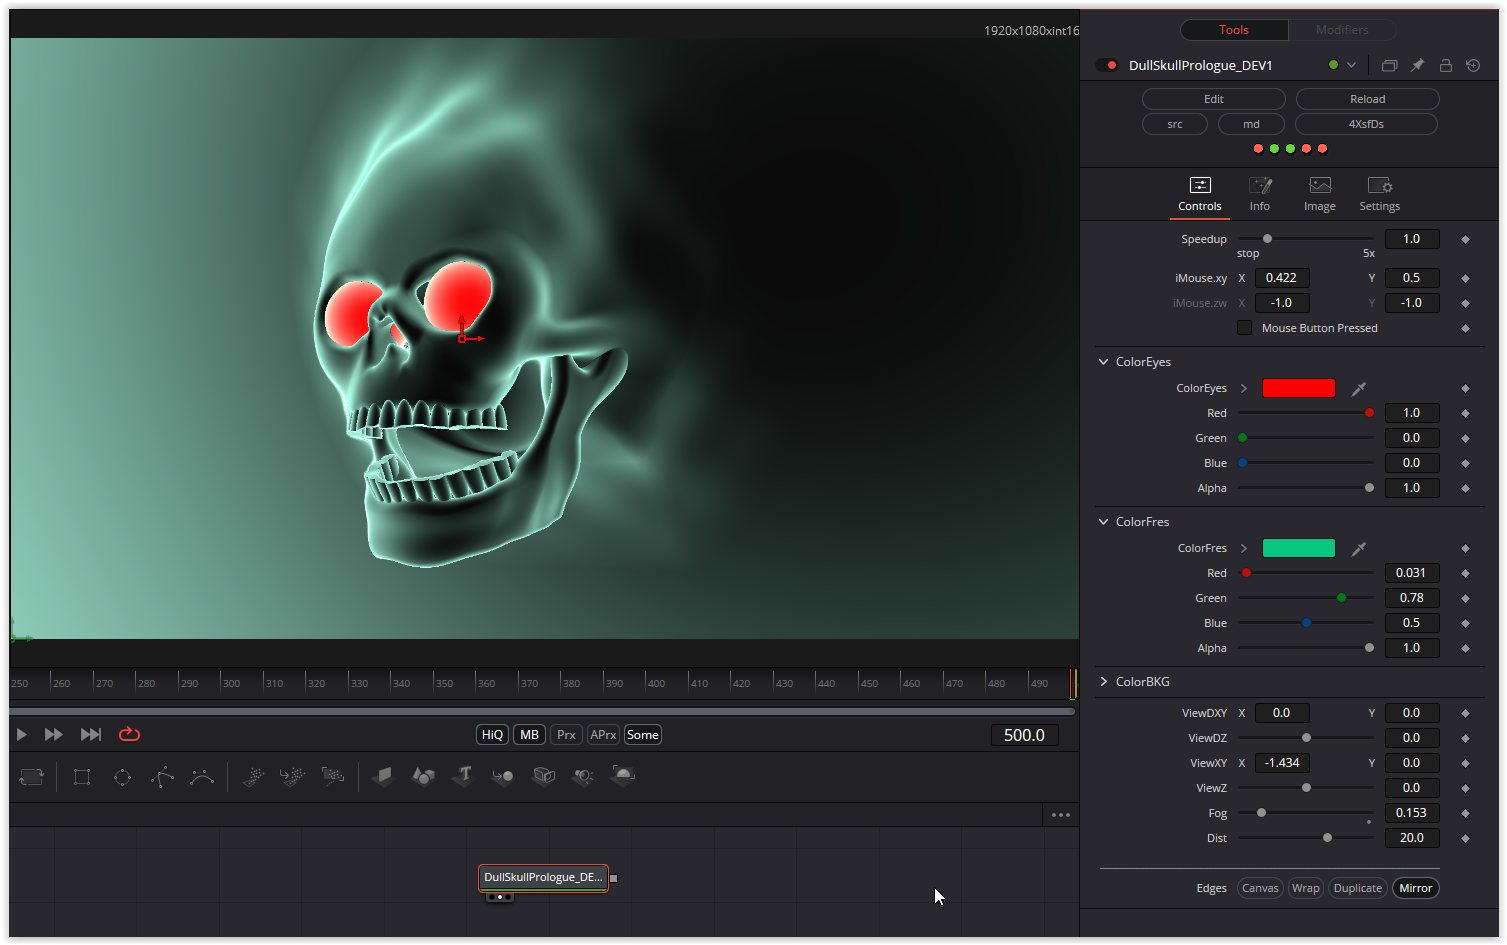
Task: Open the three-dot node editor menu
Action: coord(1061,815)
